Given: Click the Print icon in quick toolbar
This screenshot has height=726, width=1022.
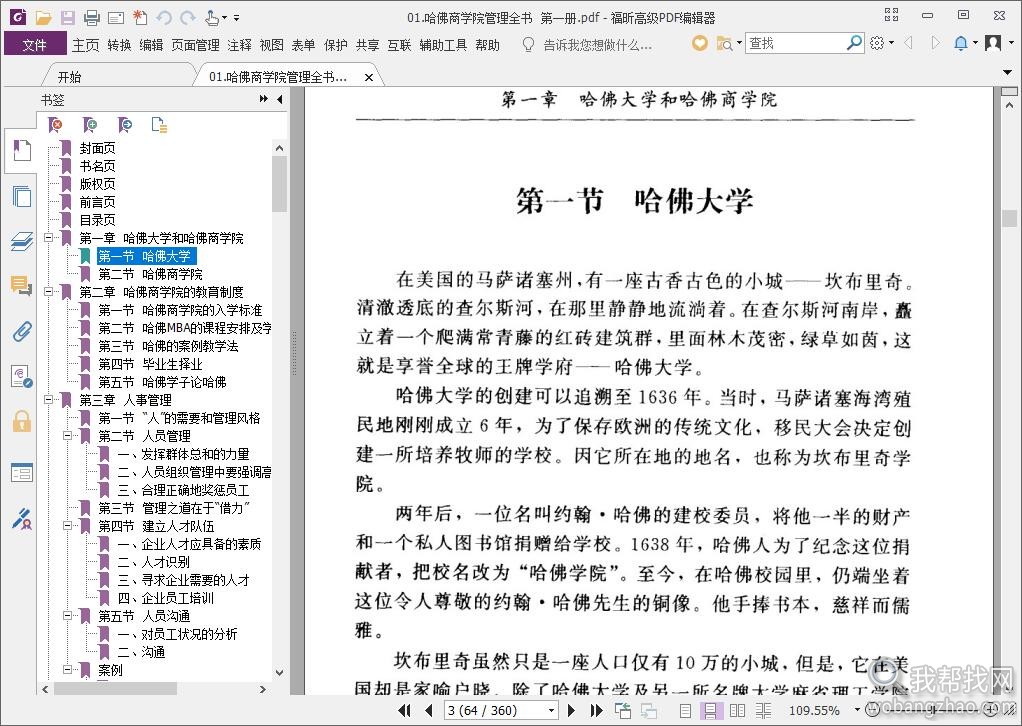Looking at the screenshot, I should point(92,18).
